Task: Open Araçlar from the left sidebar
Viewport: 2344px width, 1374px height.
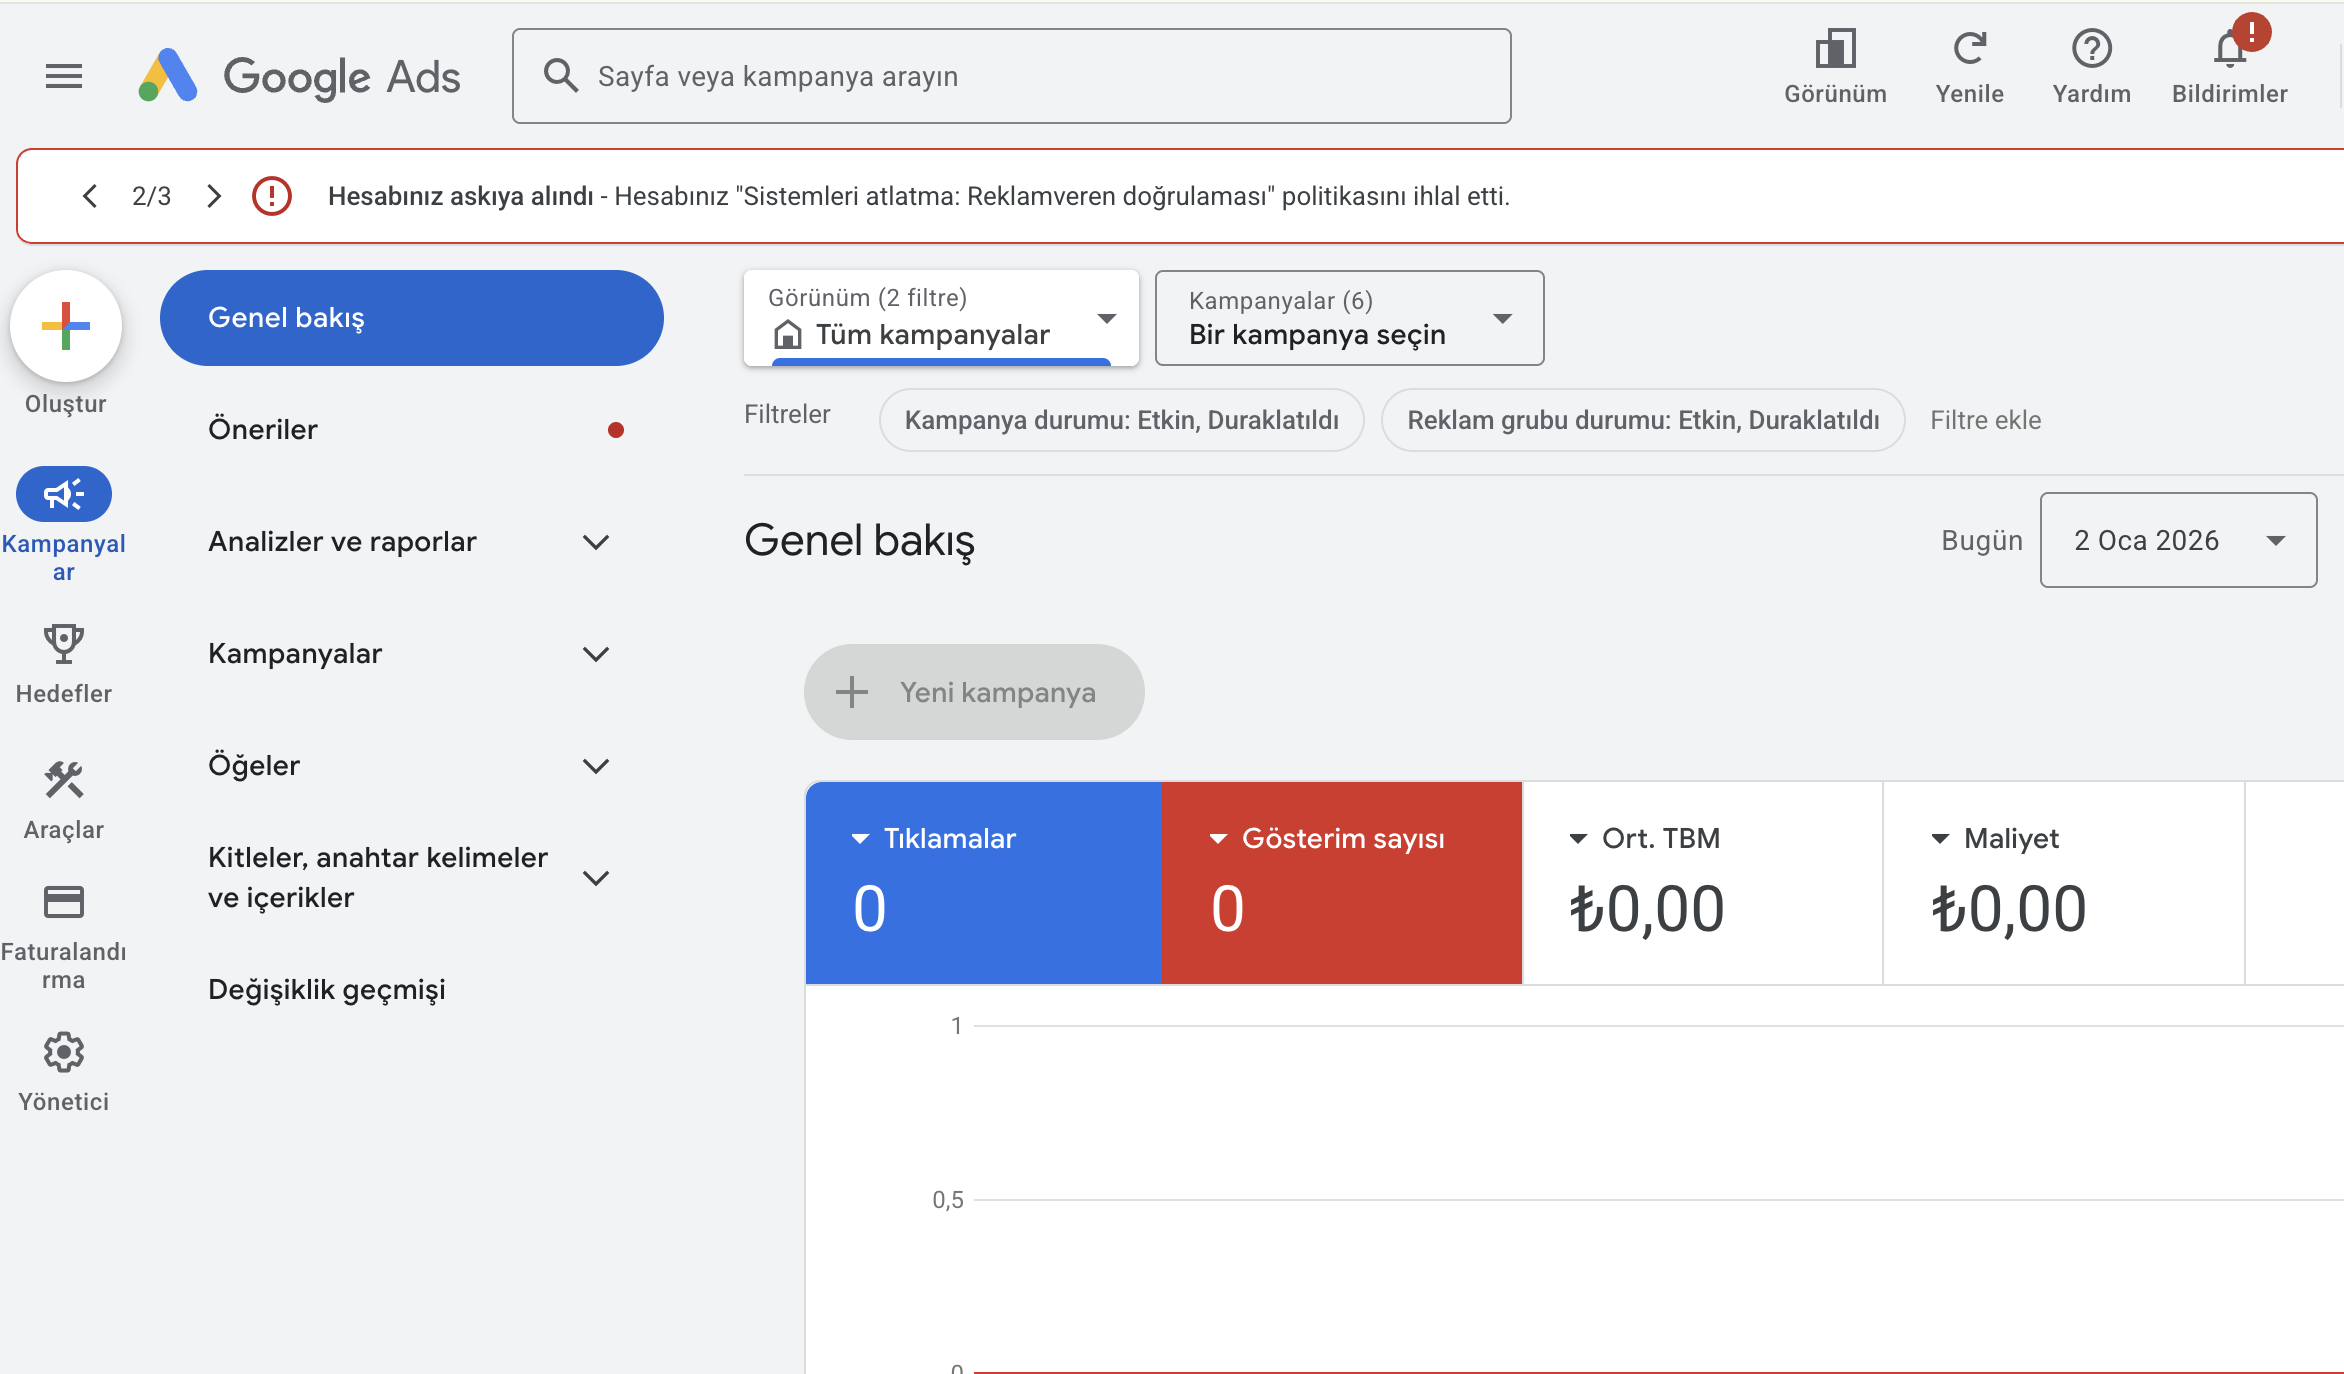Action: 63,781
